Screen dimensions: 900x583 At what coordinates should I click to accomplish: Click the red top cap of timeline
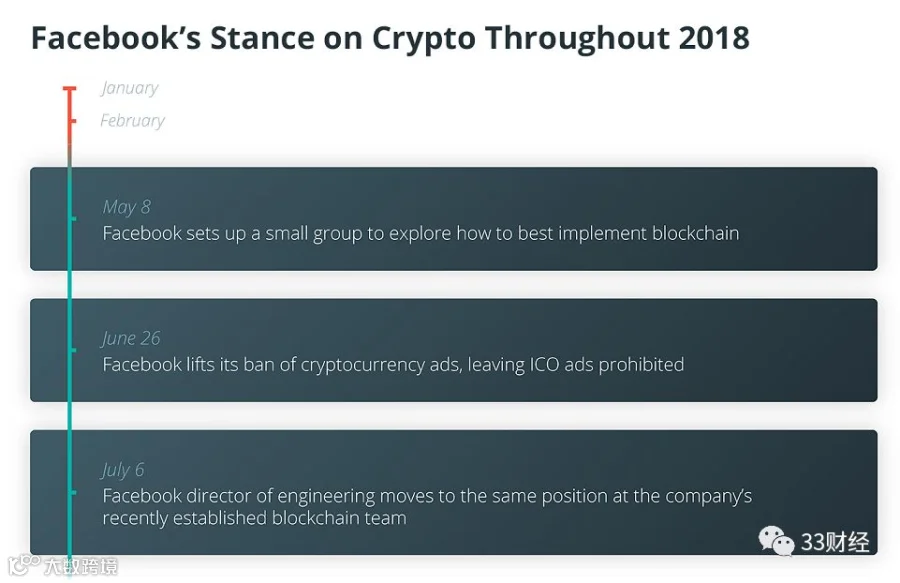coord(69,88)
